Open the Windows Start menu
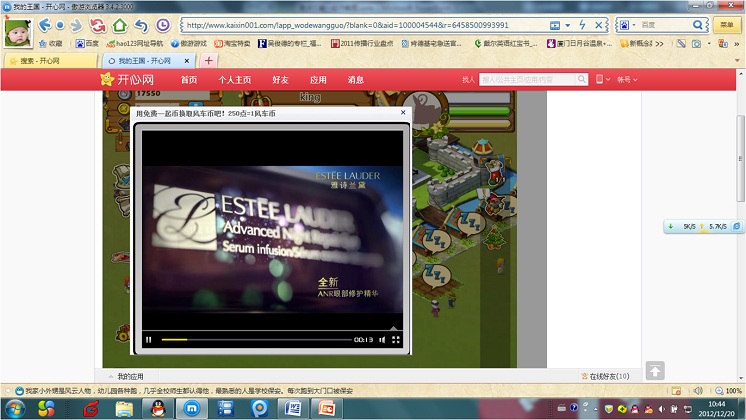The image size is (746, 420). [14, 408]
